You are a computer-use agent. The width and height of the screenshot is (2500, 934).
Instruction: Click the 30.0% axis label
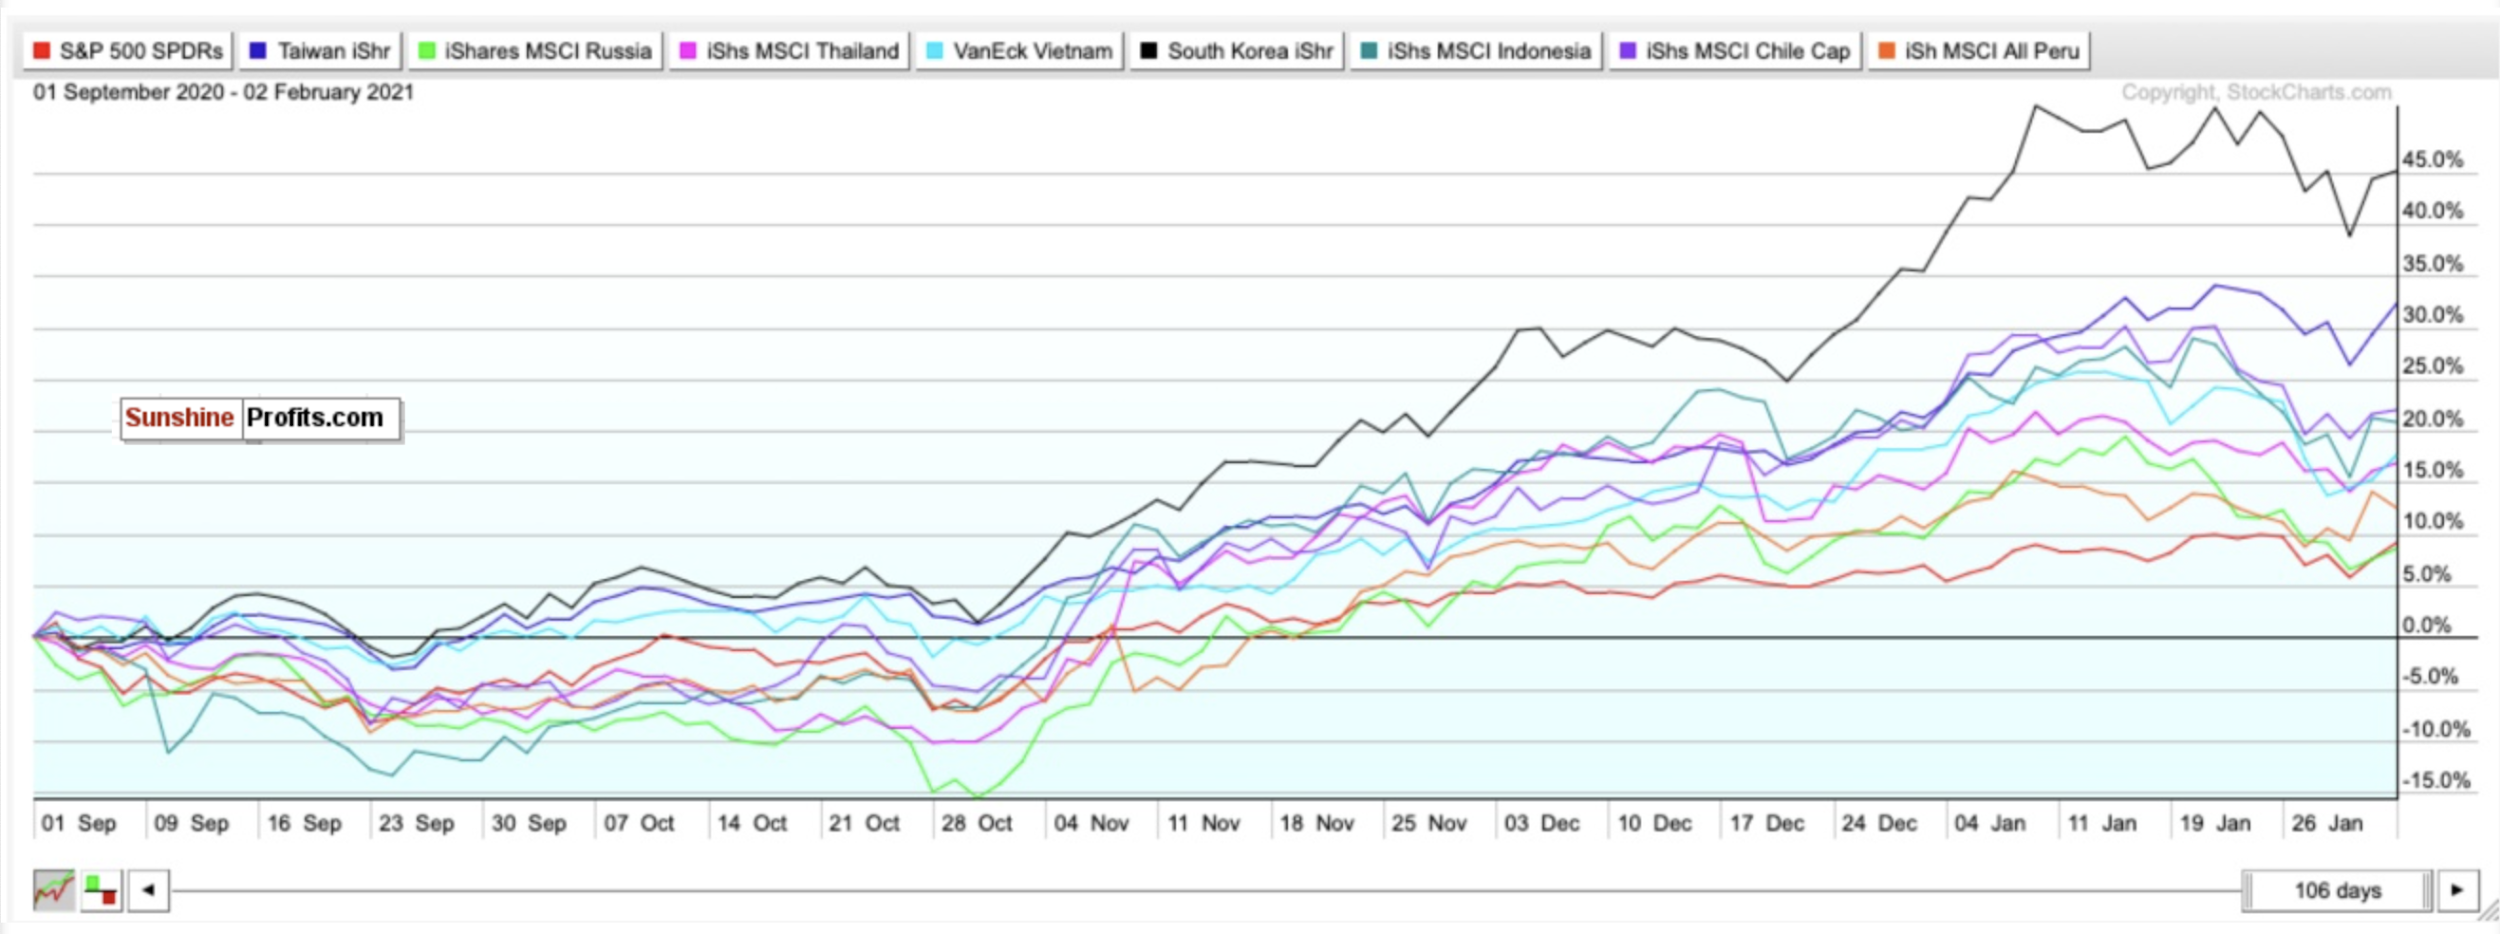coord(2432,315)
